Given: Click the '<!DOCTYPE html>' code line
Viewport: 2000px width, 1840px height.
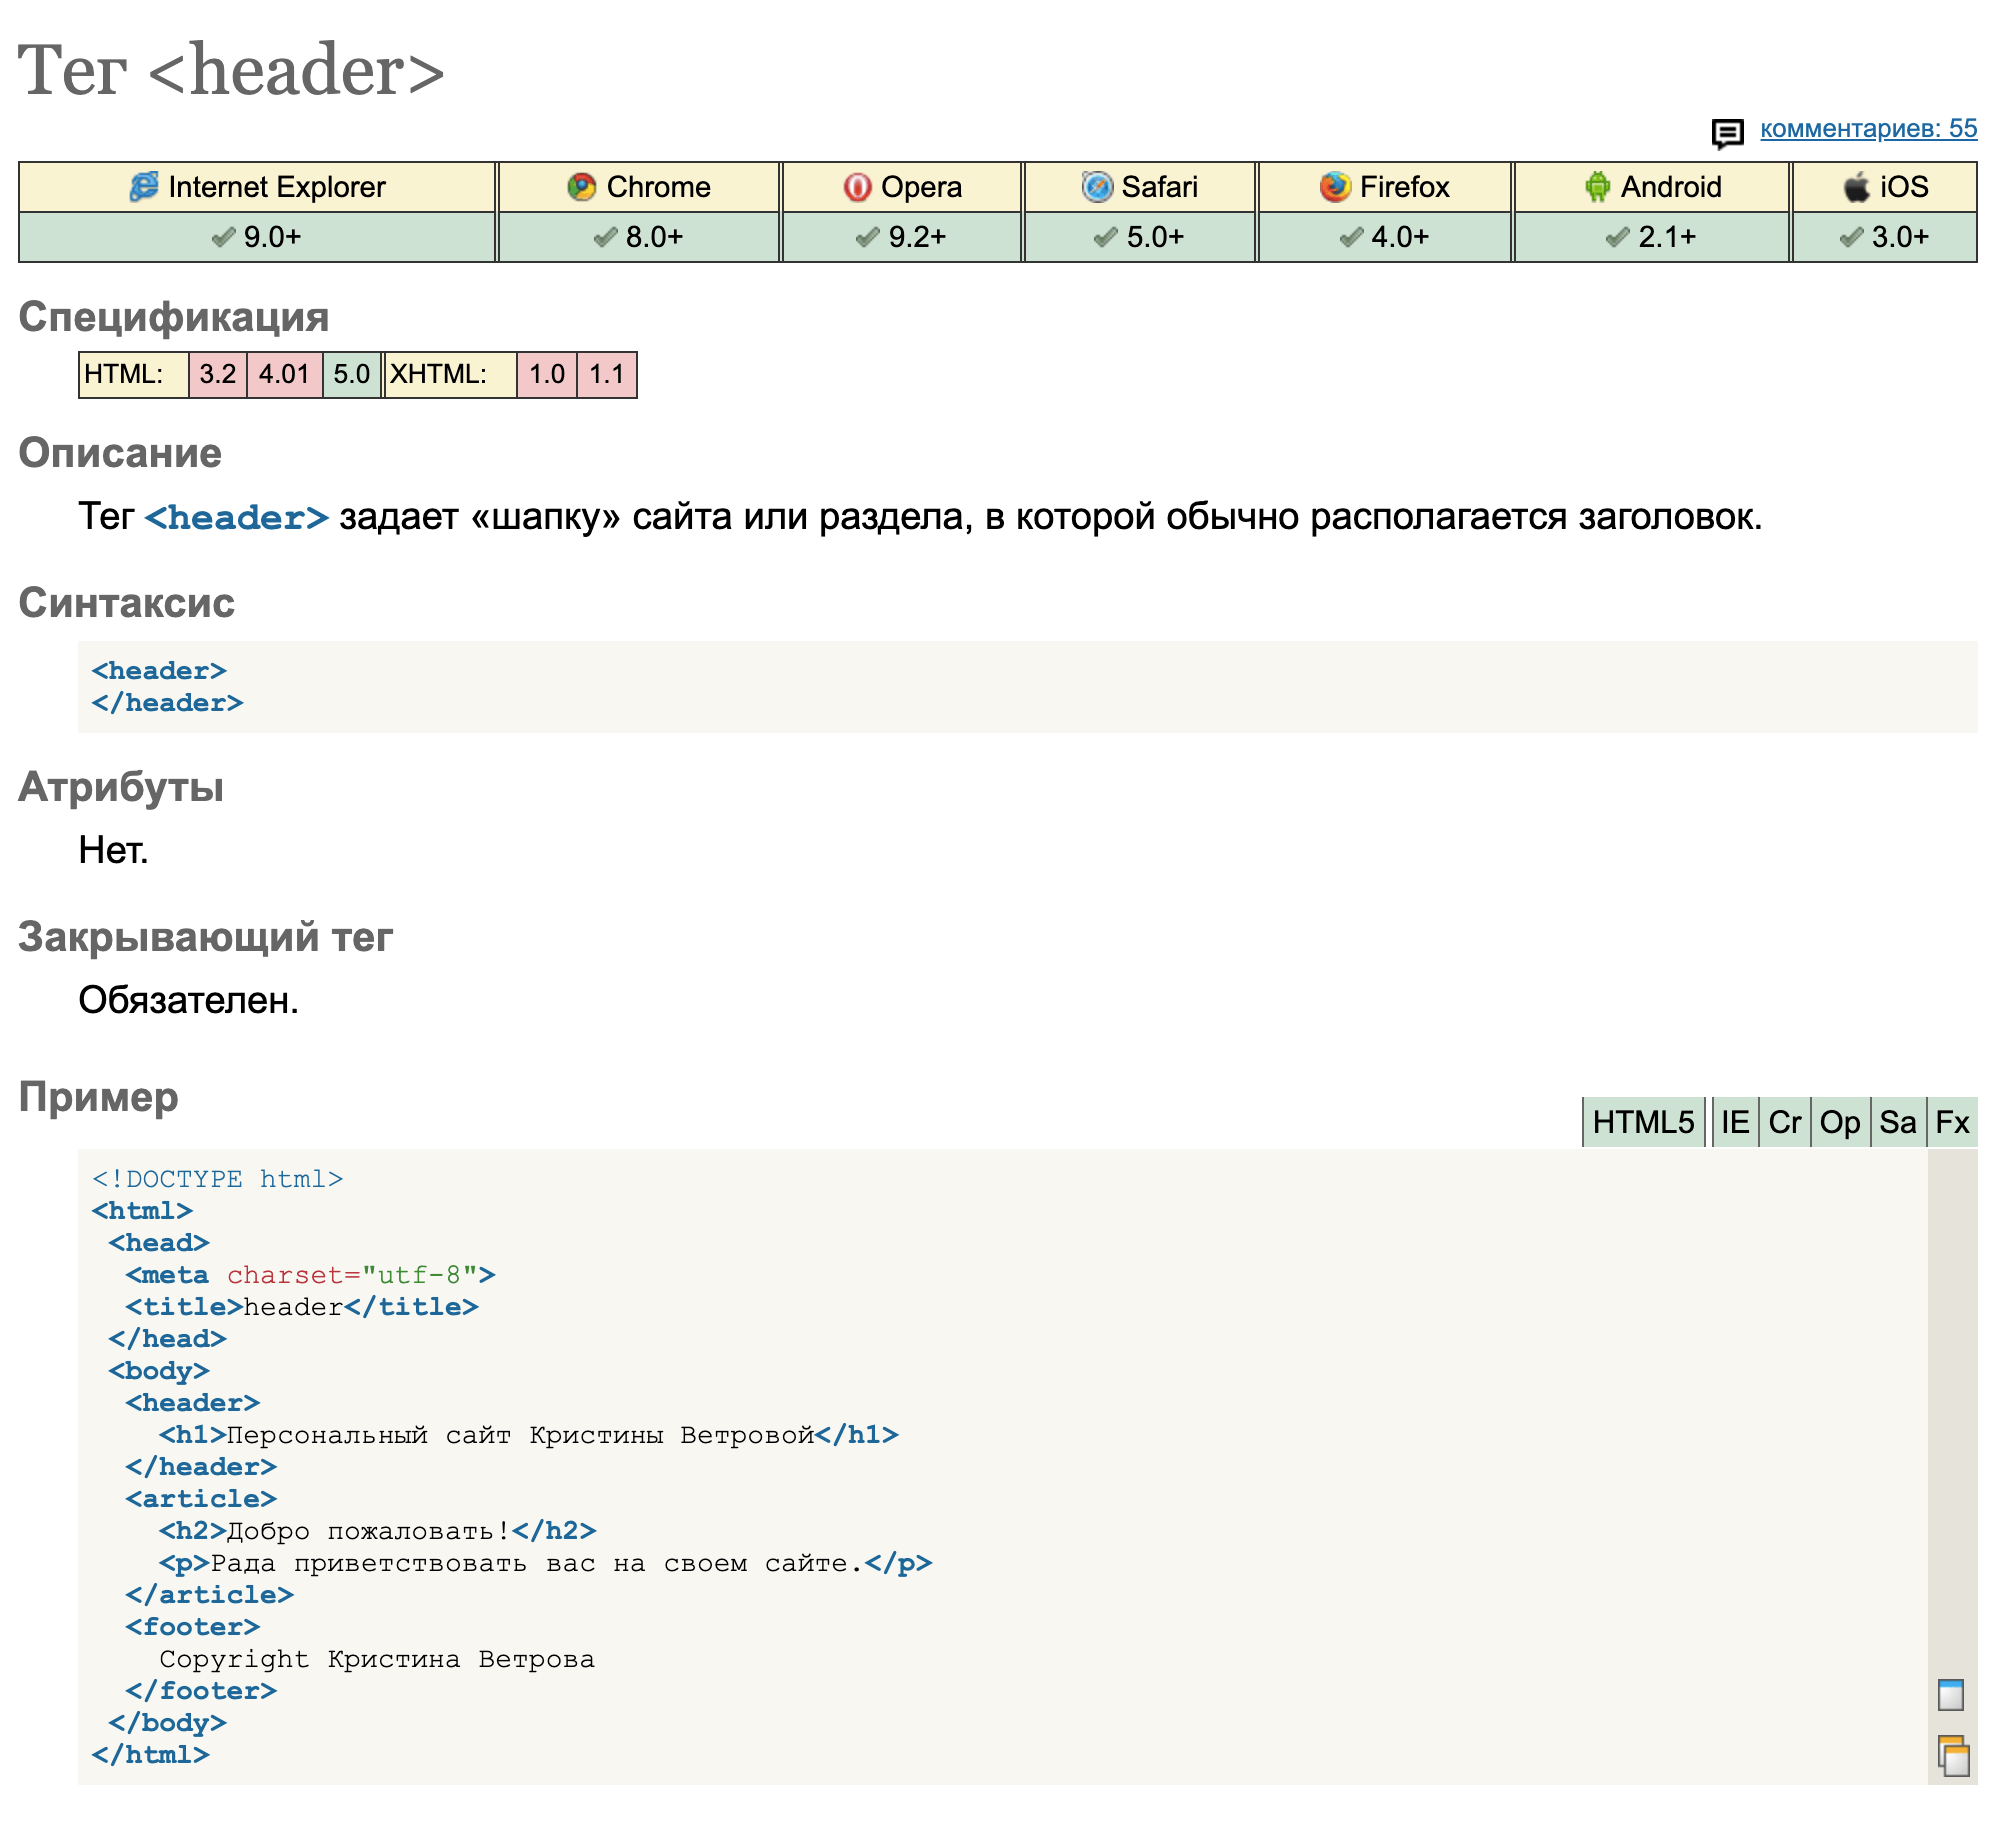Looking at the screenshot, I should (217, 1179).
